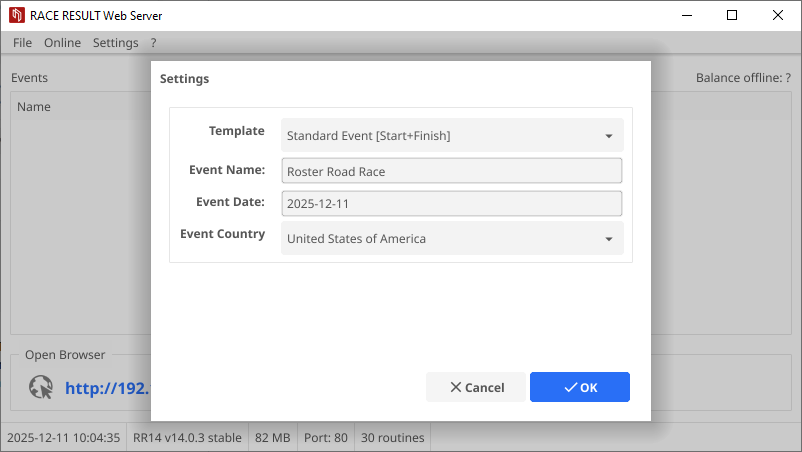Open the http://192 browser link
The width and height of the screenshot is (802, 452).
107,388
